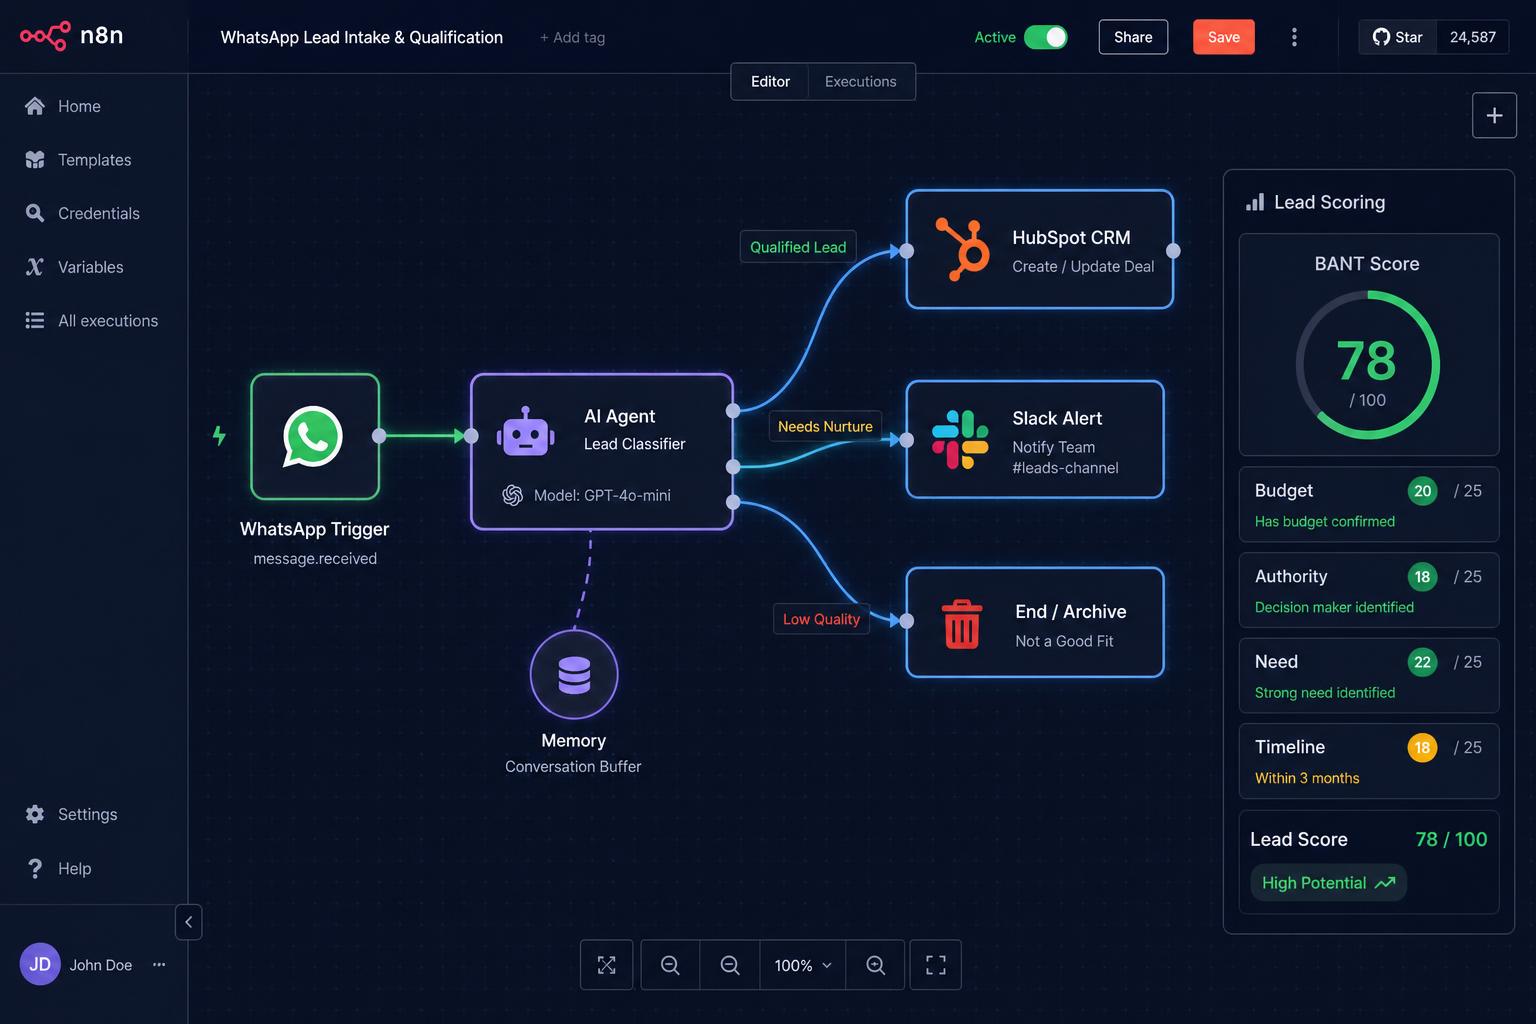Click the green lightning trigger icon
The height and width of the screenshot is (1024, 1536).
(x=219, y=436)
